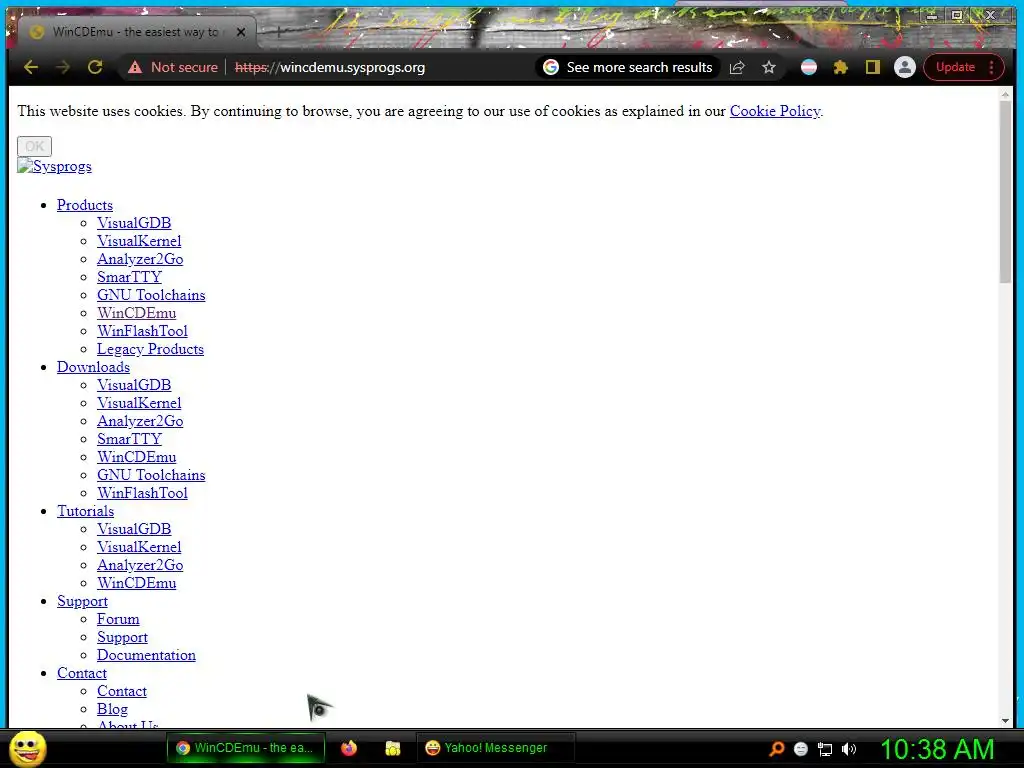Open the Documentation link

[x=146, y=655]
